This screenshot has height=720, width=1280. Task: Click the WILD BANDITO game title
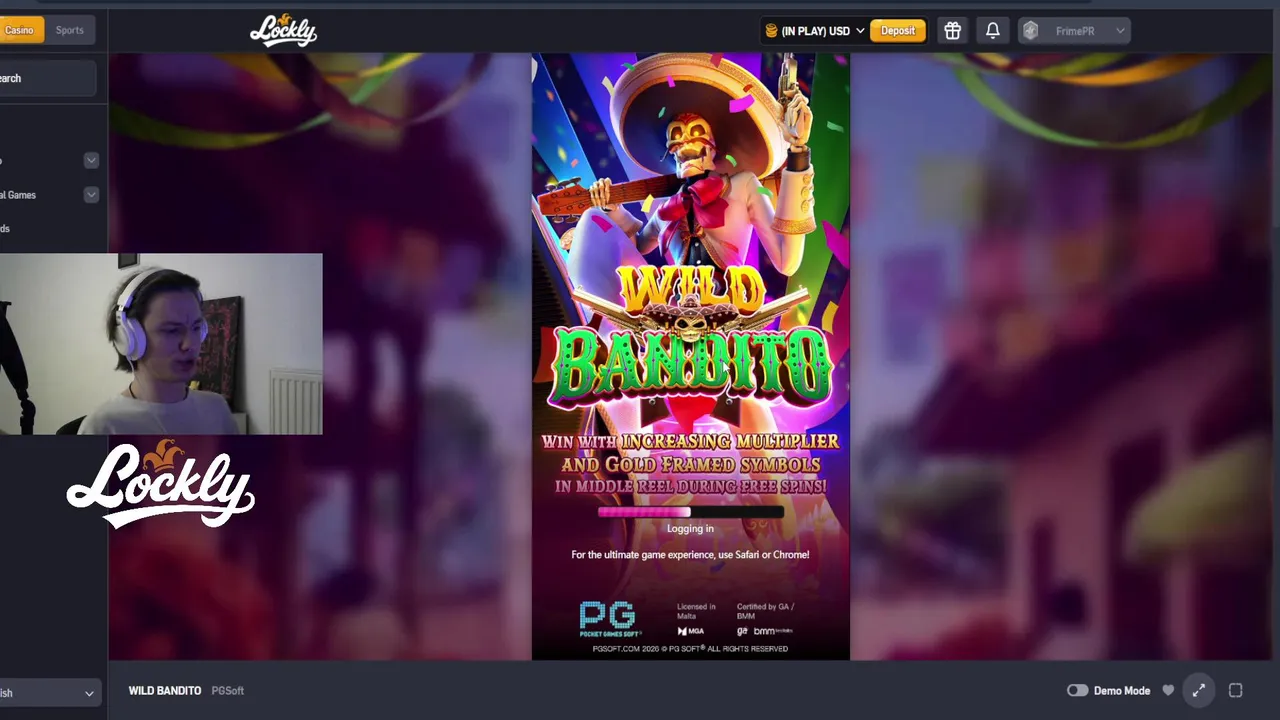pyautogui.click(x=165, y=690)
